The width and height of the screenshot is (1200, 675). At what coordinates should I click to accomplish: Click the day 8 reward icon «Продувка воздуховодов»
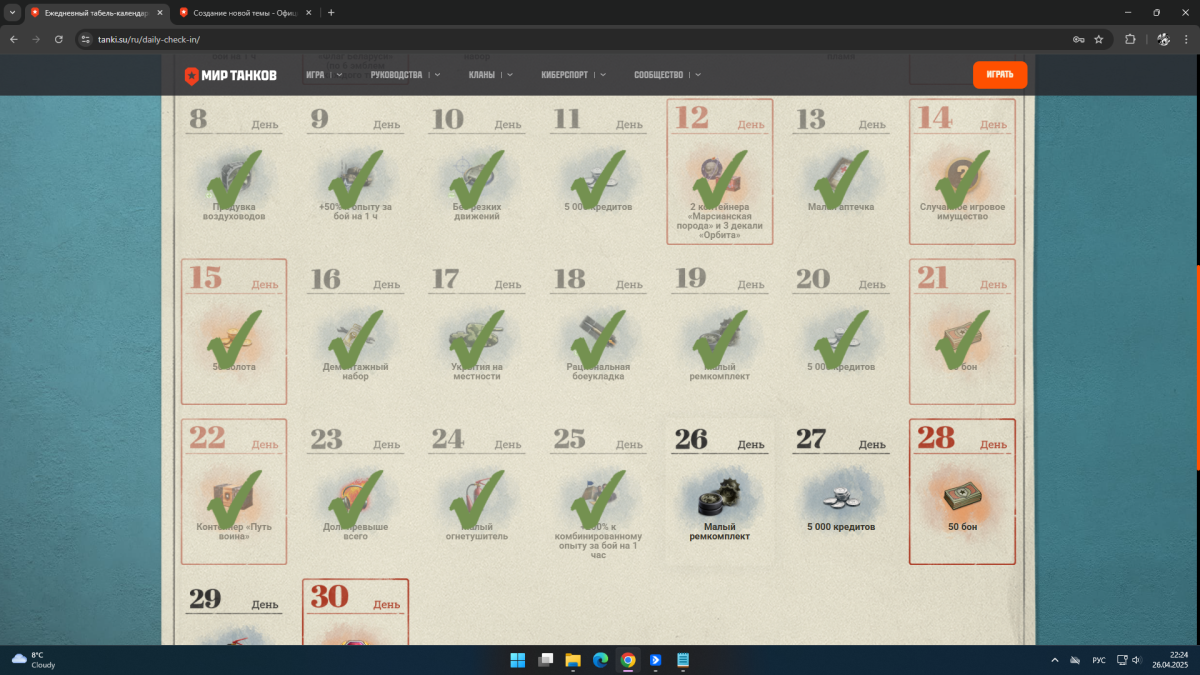pos(234,179)
